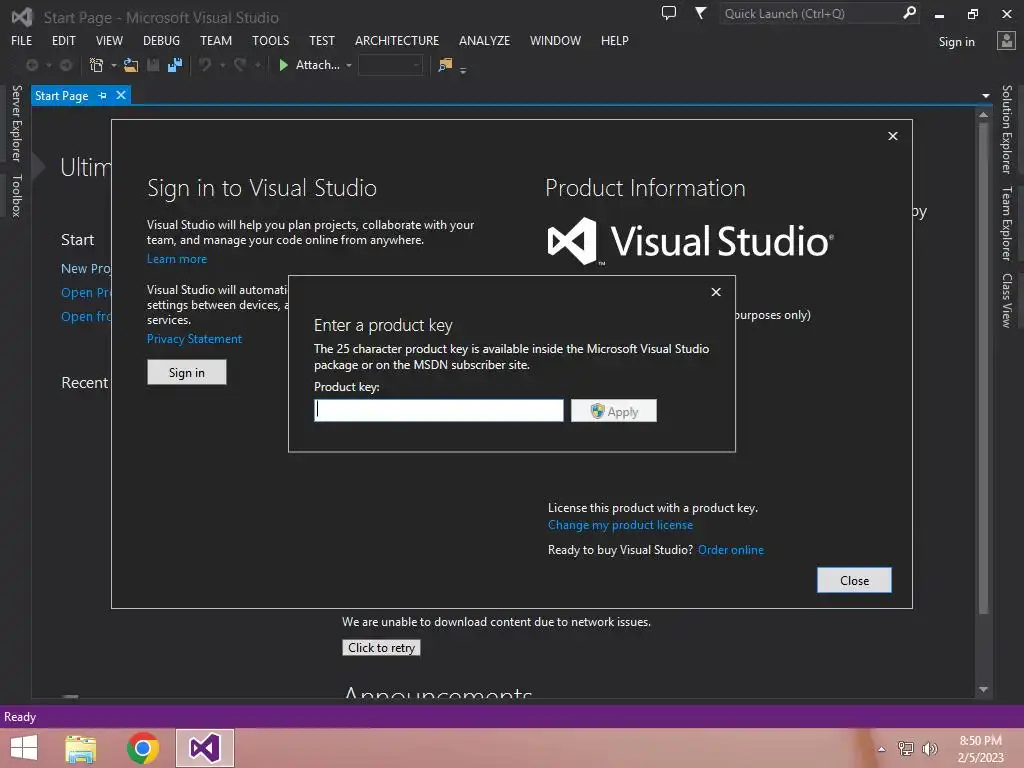Open the document tab list dropdown arrow
The height and width of the screenshot is (768, 1024).
(985, 96)
